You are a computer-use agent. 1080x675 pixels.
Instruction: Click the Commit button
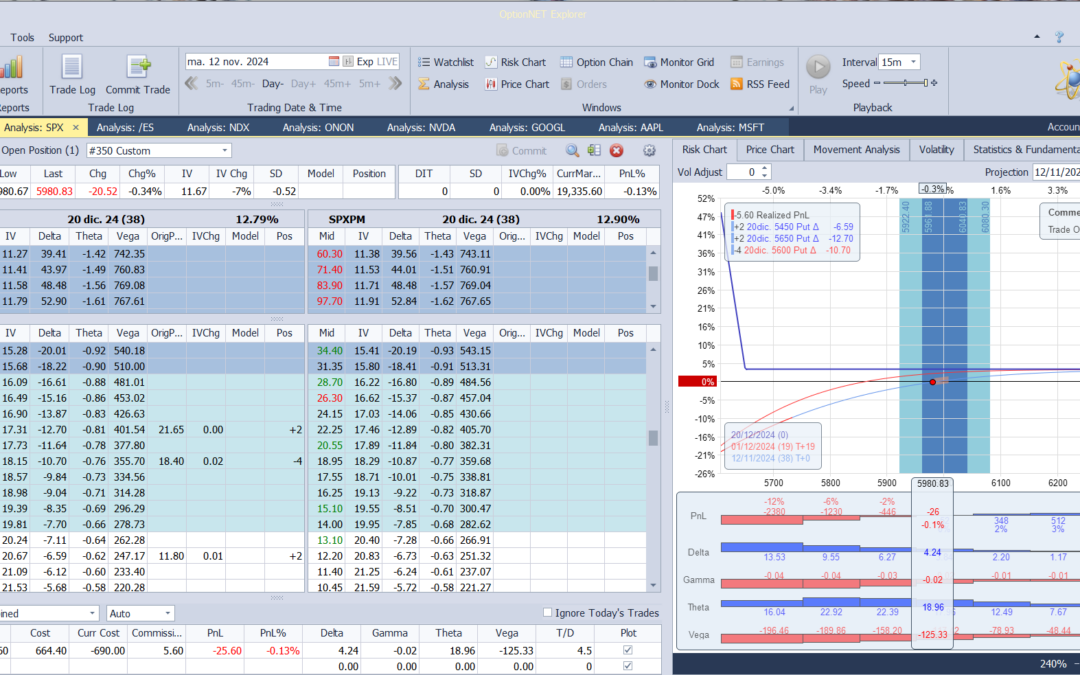tap(521, 150)
